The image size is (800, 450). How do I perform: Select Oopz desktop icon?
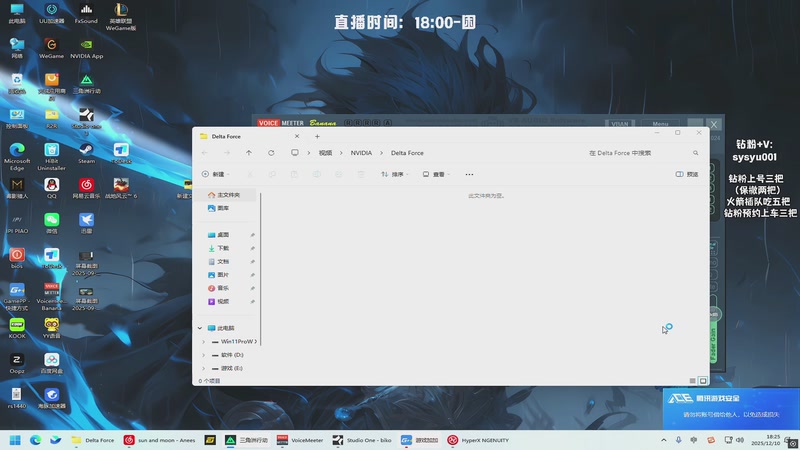click(x=17, y=364)
